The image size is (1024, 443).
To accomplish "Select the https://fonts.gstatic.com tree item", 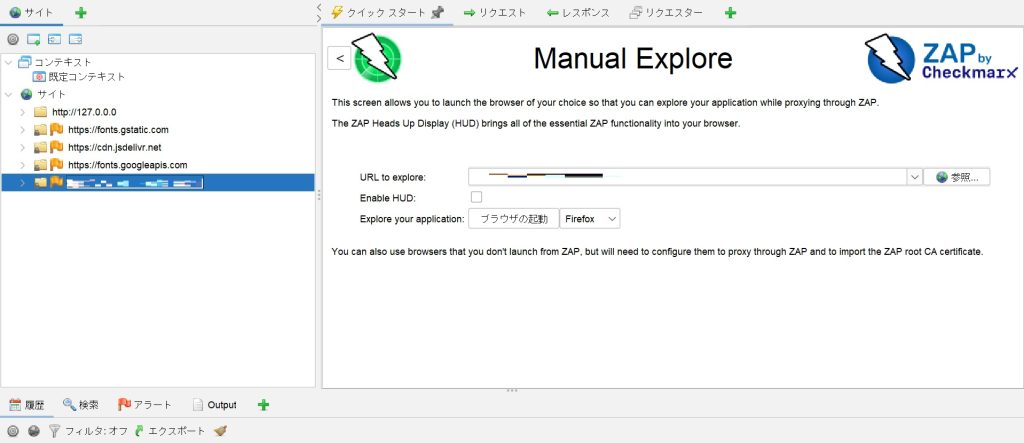I will pos(118,129).
